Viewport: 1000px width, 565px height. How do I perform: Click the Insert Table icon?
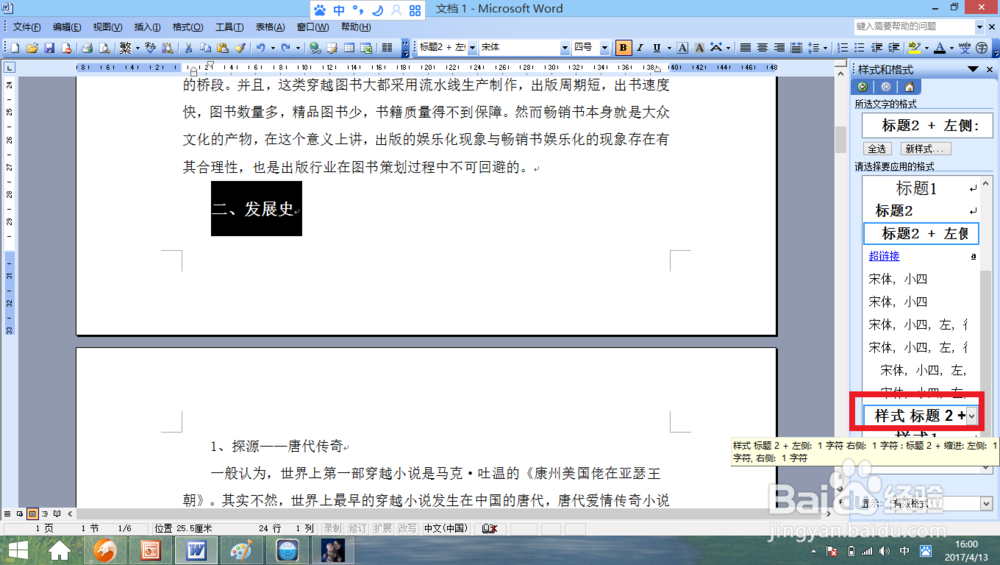click(x=349, y=48)
